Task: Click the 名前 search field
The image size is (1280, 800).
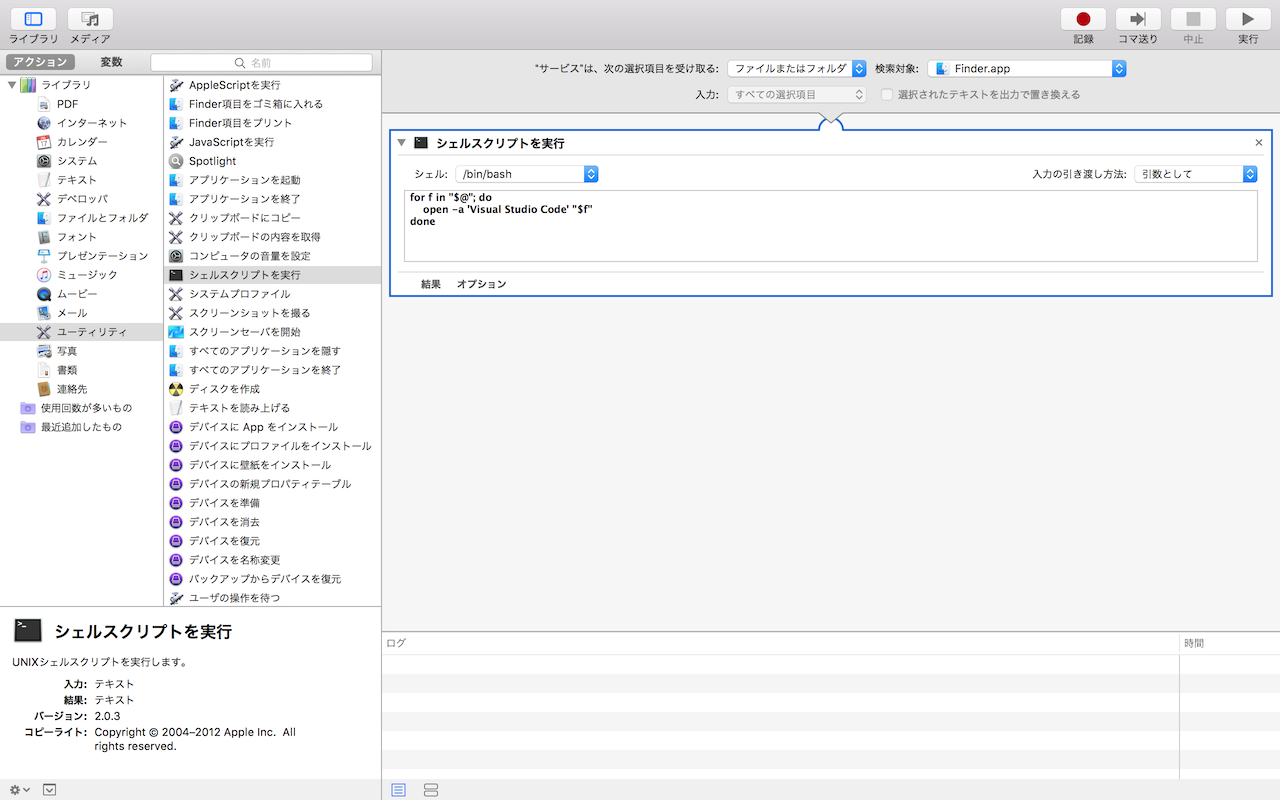Action: click(261, 62)
